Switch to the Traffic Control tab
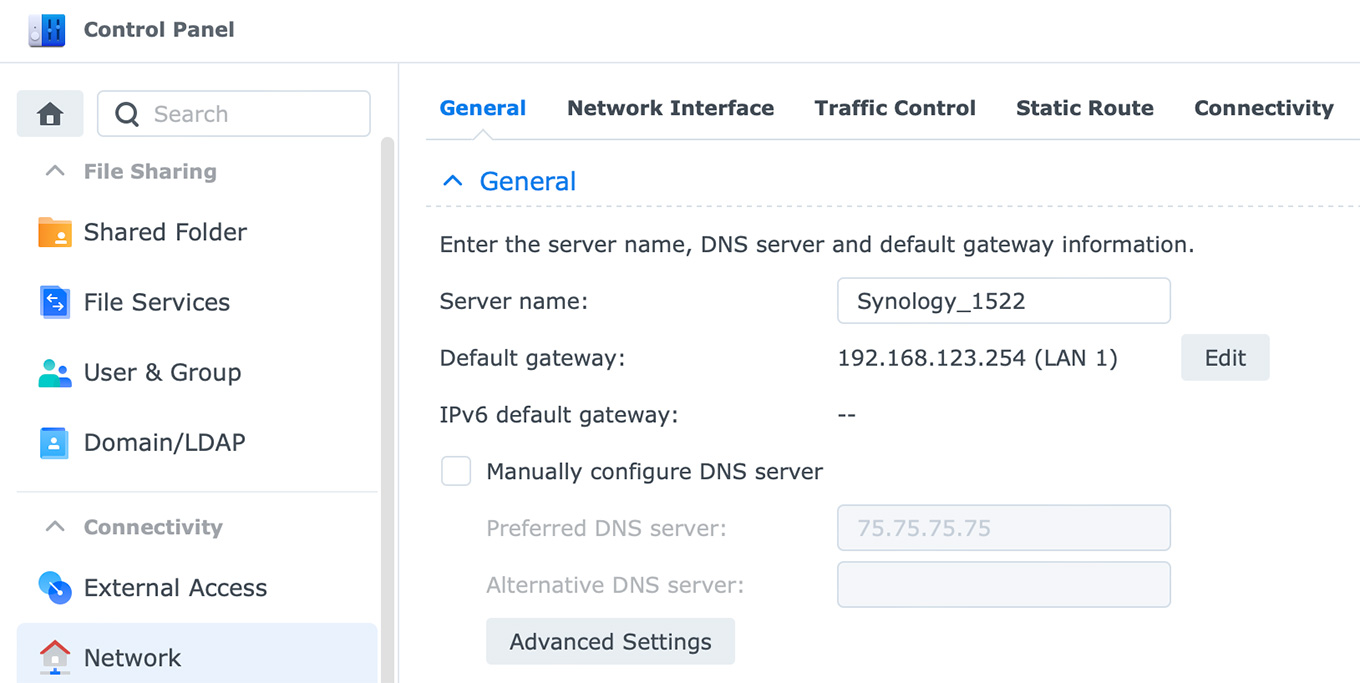 [x=894, y=108]
